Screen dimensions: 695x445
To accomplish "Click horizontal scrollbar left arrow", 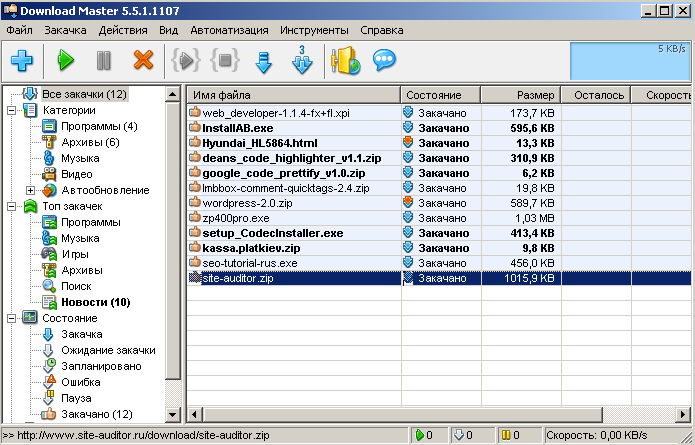I will click(194, 415).
